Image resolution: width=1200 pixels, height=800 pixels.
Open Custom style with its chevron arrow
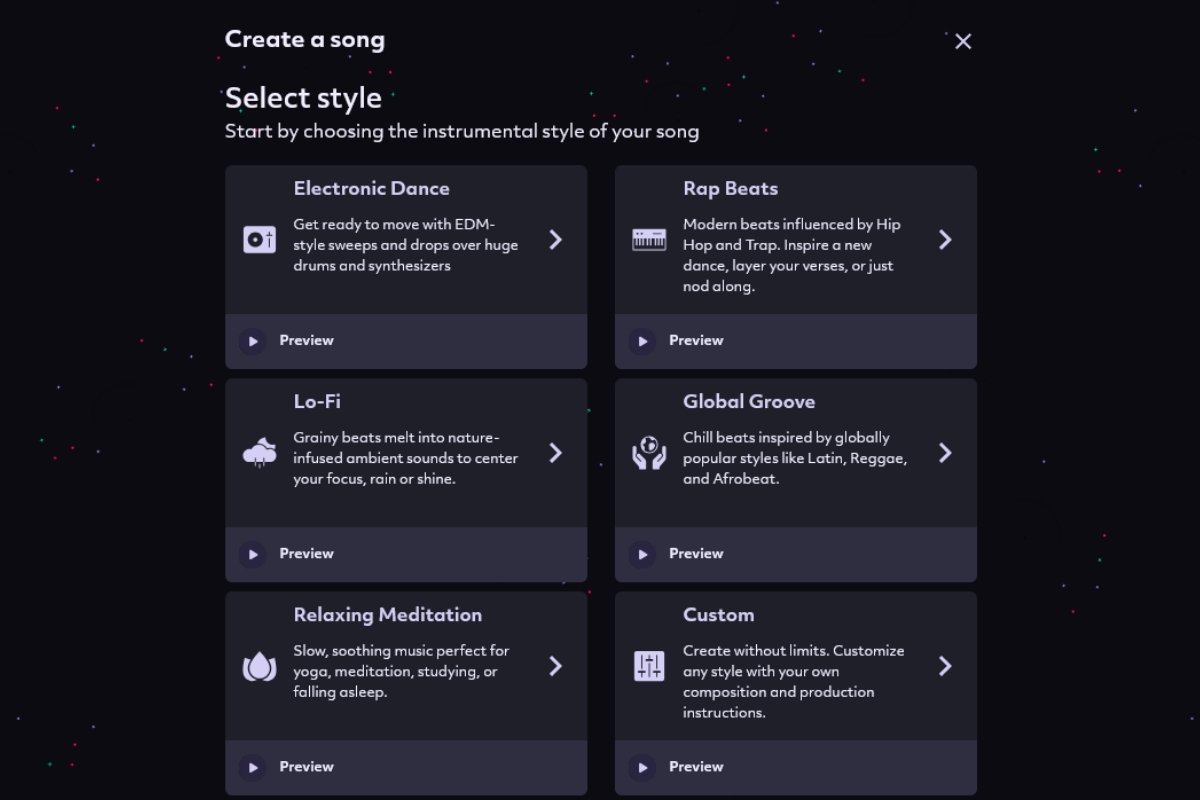945,666
